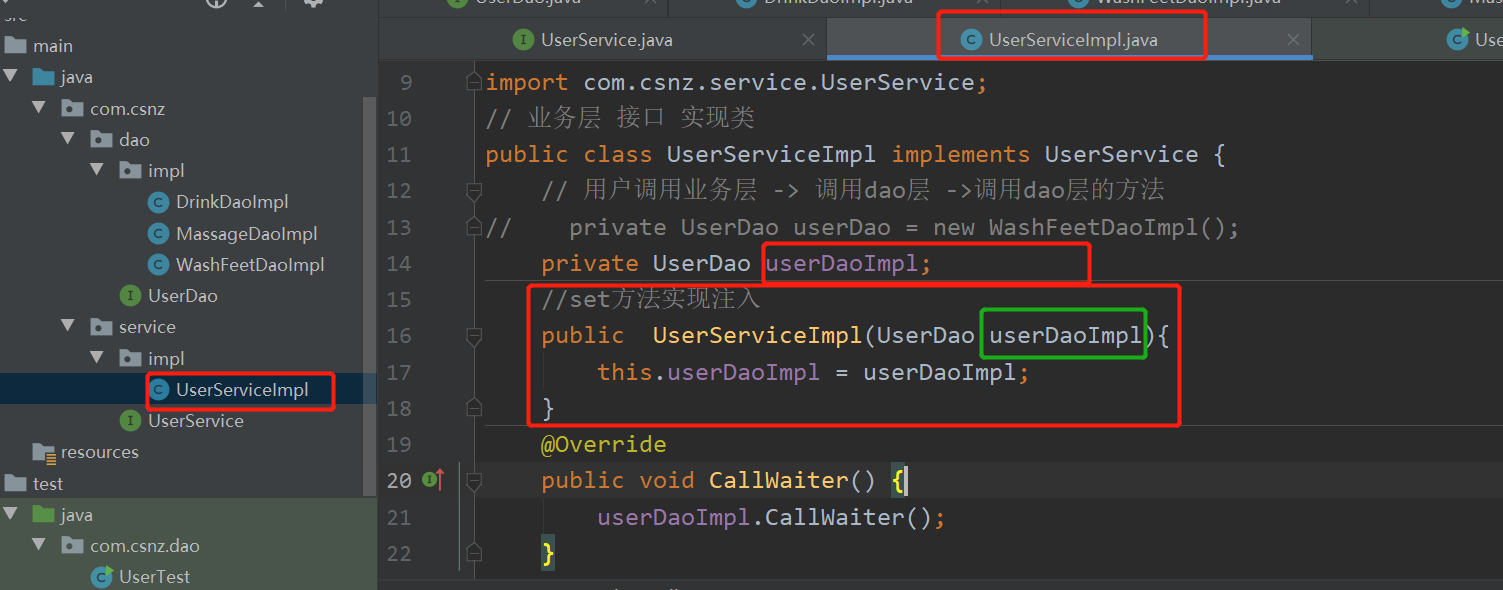The width and height of the screenshot is (1503, 590).
Task: Select UserService in project tree
Action: pyautogui.click(x=196, y=421)
